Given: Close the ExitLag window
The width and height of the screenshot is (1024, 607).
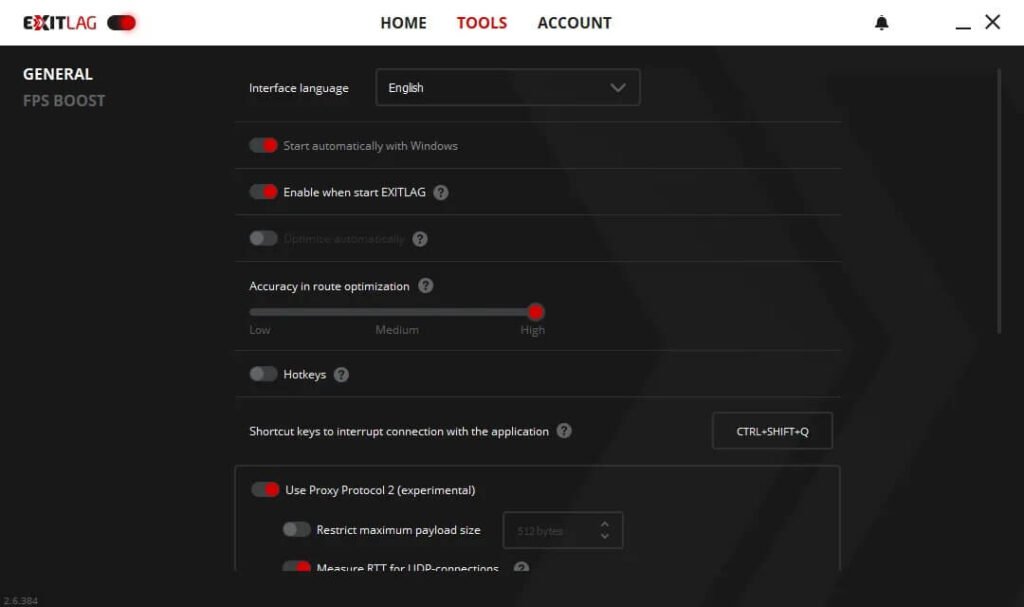Looking at the screenshot, I should click(993, 22).
